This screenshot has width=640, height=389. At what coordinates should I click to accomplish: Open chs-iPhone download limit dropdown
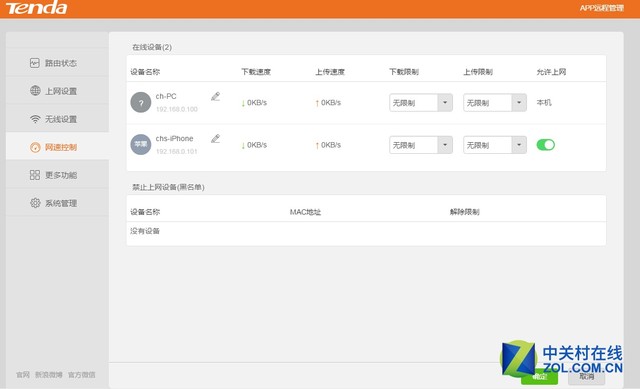coord(421,145)
